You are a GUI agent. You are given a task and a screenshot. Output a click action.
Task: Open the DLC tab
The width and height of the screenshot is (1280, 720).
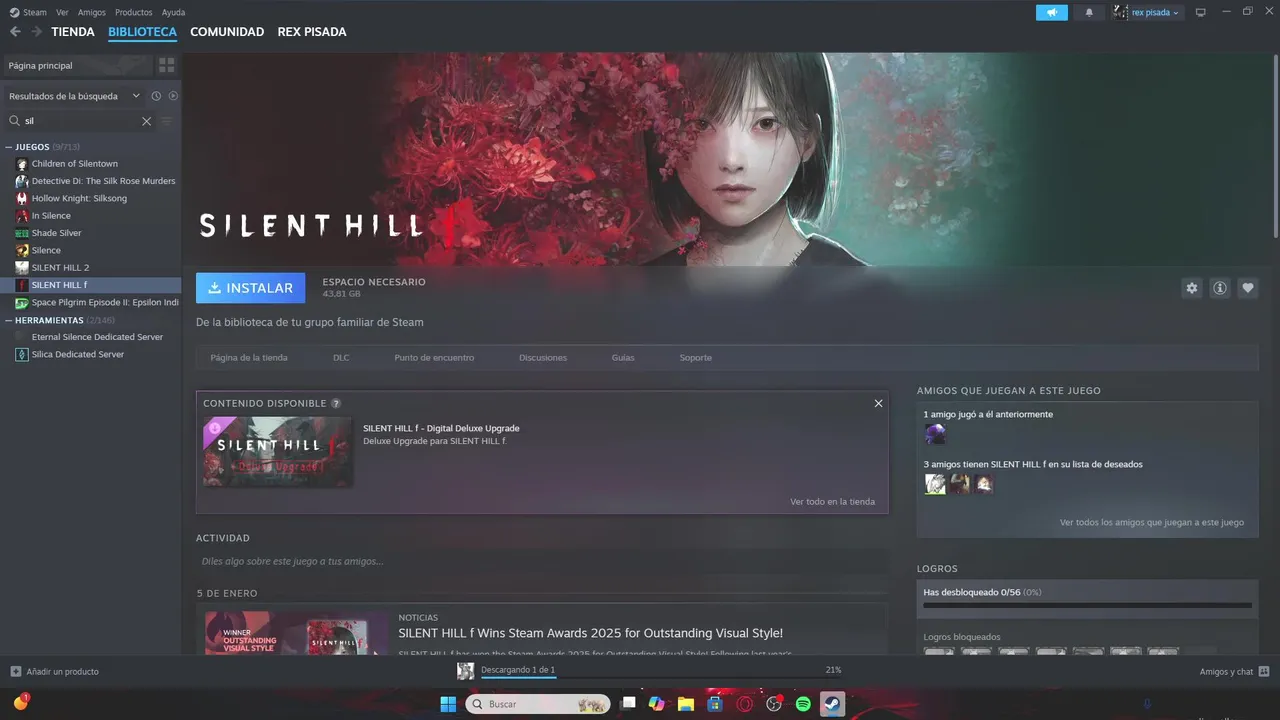[x=341, y=357]
